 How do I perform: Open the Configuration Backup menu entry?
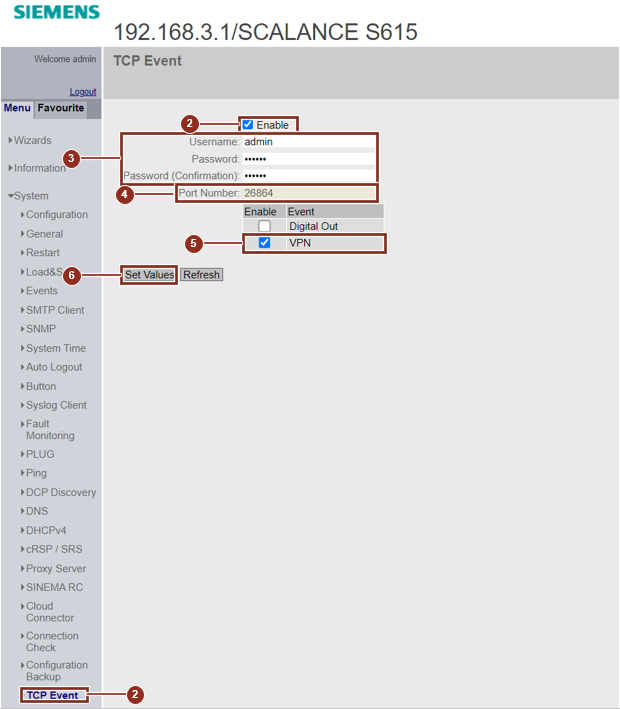pyautogui.click(x=57, y=671)
